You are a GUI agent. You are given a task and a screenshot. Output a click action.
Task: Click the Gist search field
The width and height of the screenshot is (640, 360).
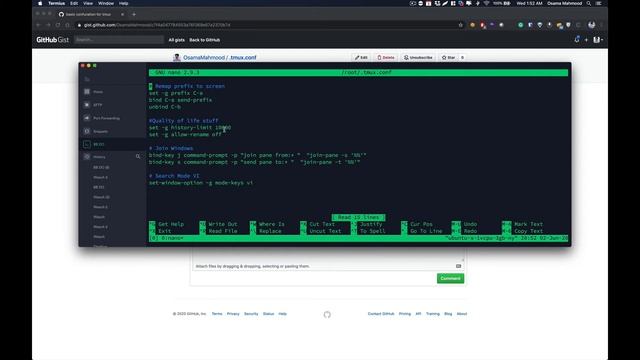(x=119, y=40)
